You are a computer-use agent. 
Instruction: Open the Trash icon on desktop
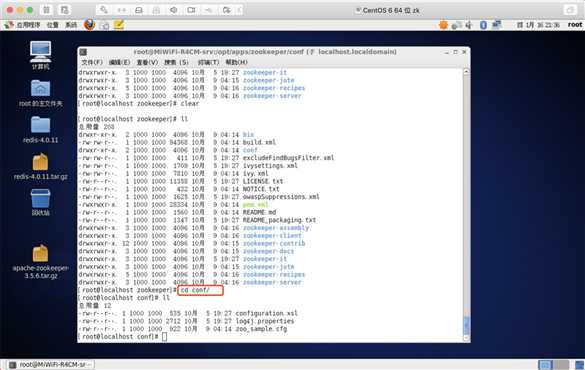coord(40,202)
